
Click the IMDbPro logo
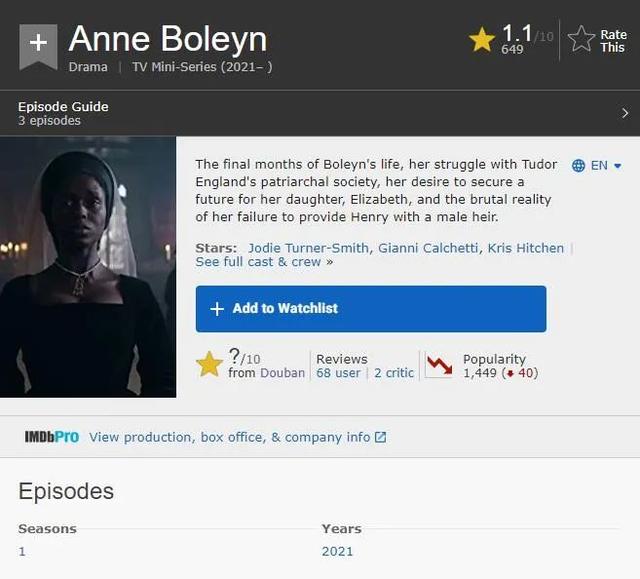point(51,437)
